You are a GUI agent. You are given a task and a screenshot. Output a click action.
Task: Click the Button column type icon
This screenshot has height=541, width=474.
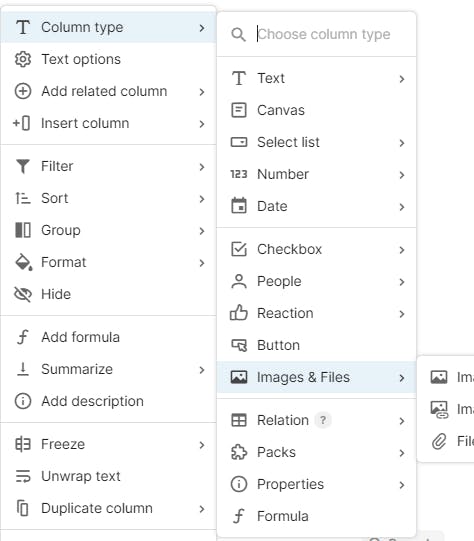coord(239,345)
